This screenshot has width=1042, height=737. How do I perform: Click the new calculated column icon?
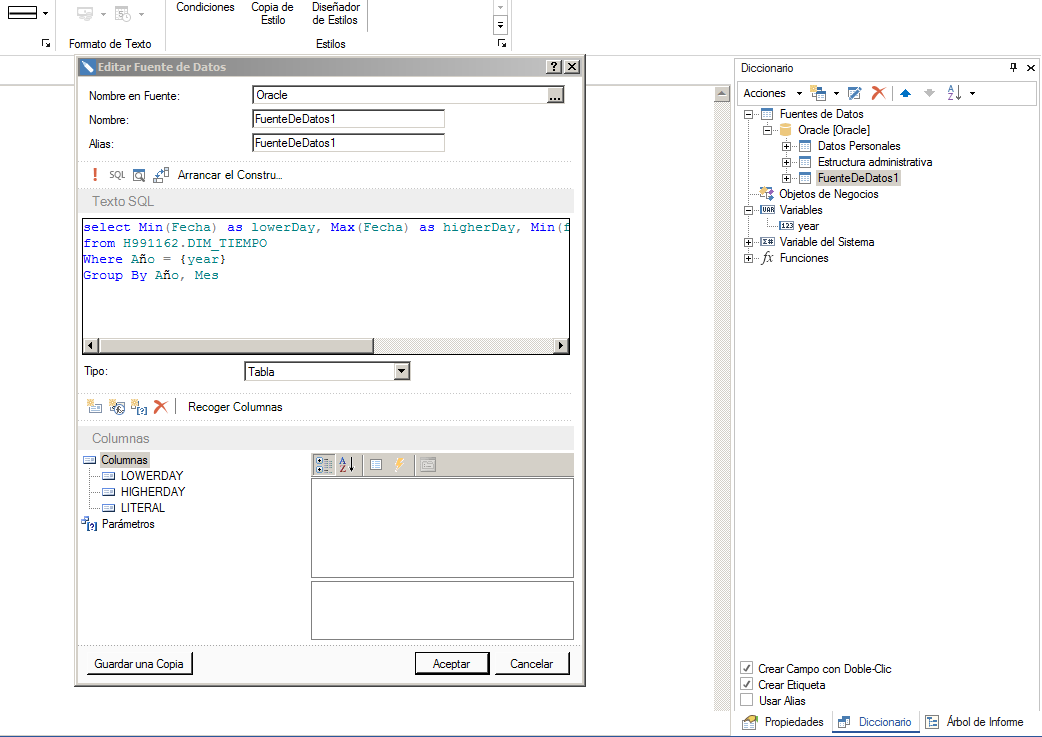click(x=117, y=407)
